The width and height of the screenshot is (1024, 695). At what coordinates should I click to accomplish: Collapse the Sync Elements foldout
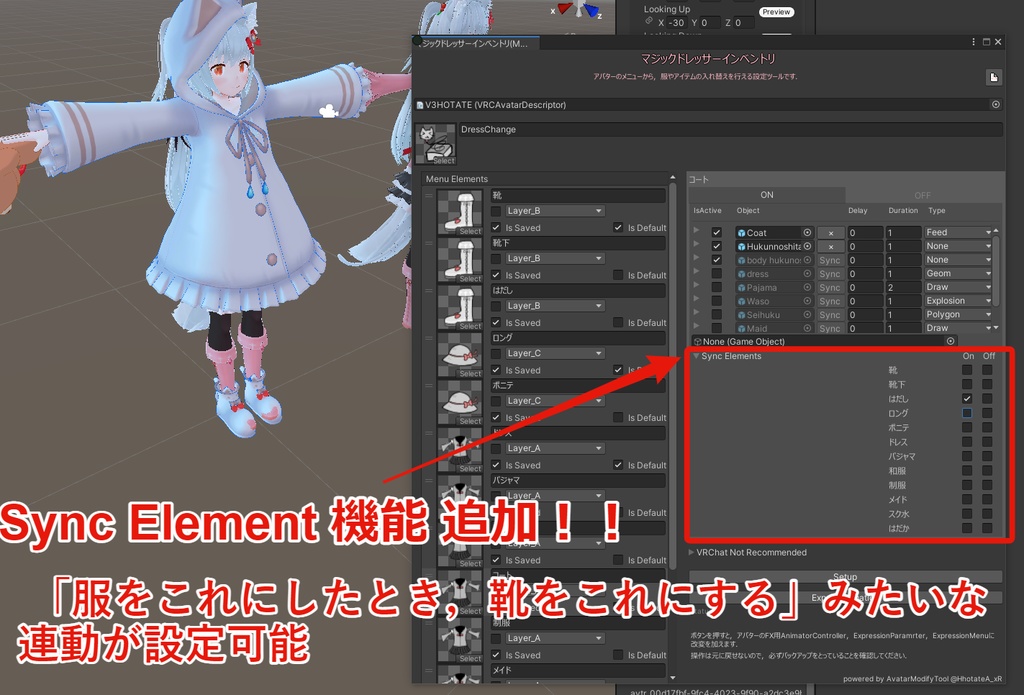(x=696, y=356)
